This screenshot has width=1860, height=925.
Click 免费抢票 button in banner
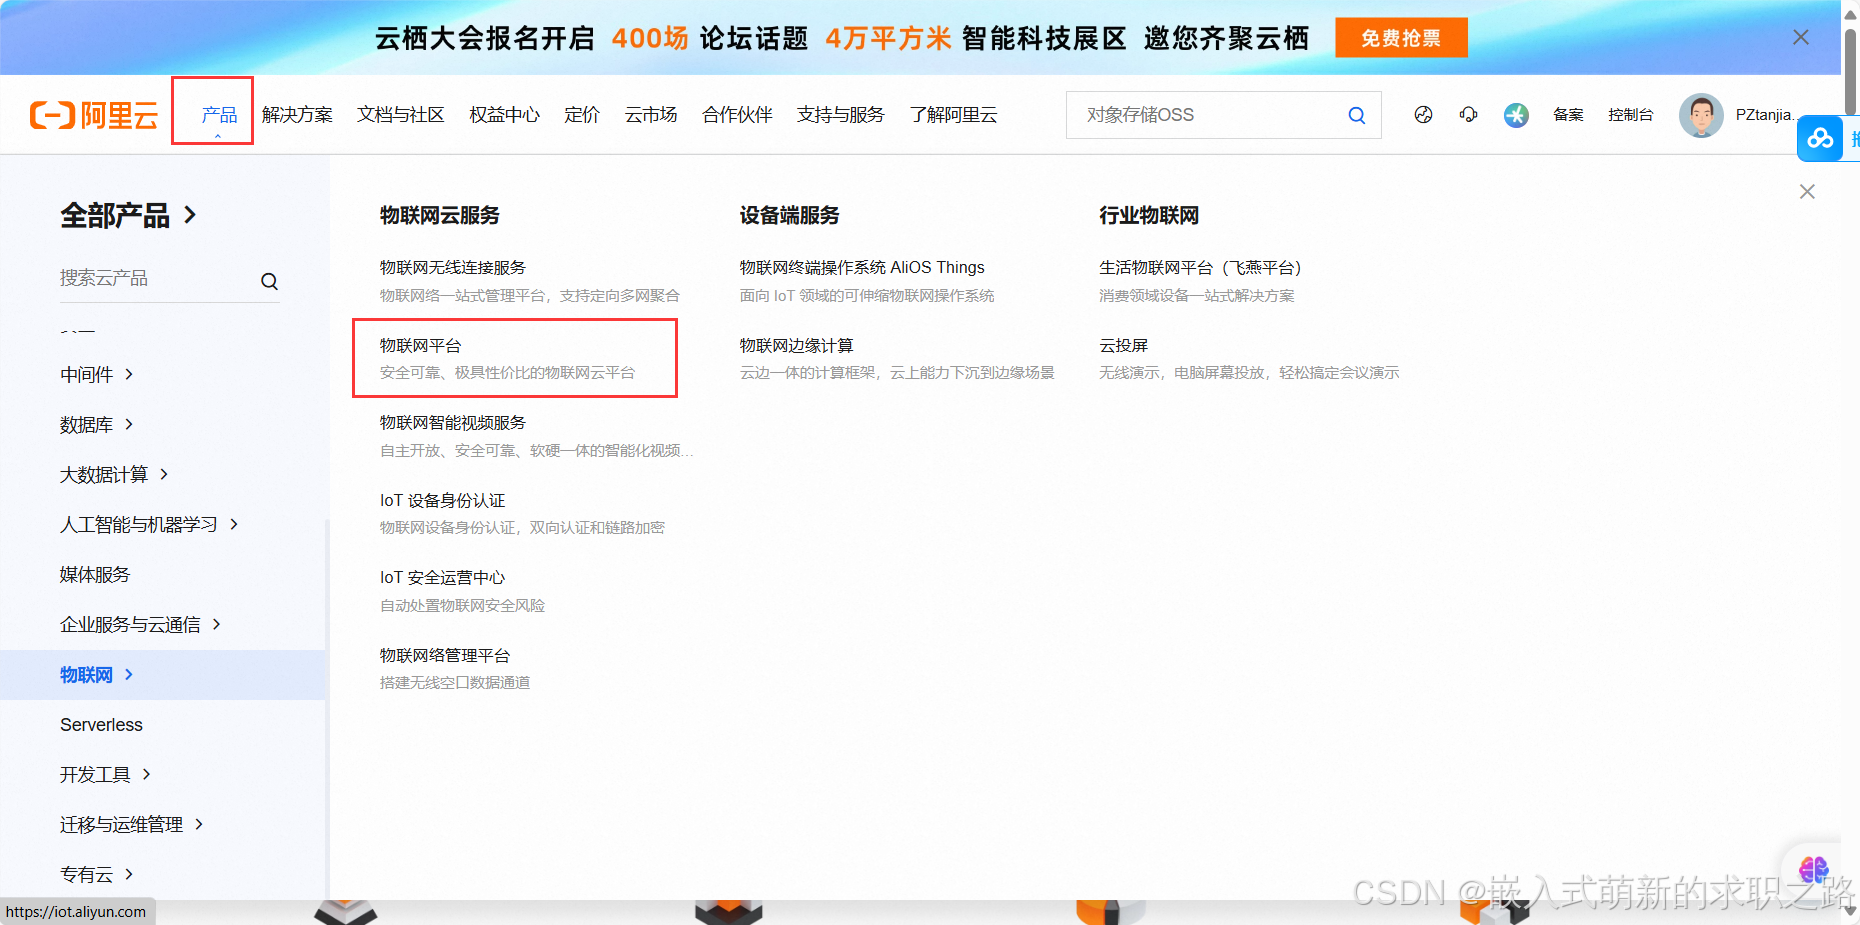(x=1401, y=37)
